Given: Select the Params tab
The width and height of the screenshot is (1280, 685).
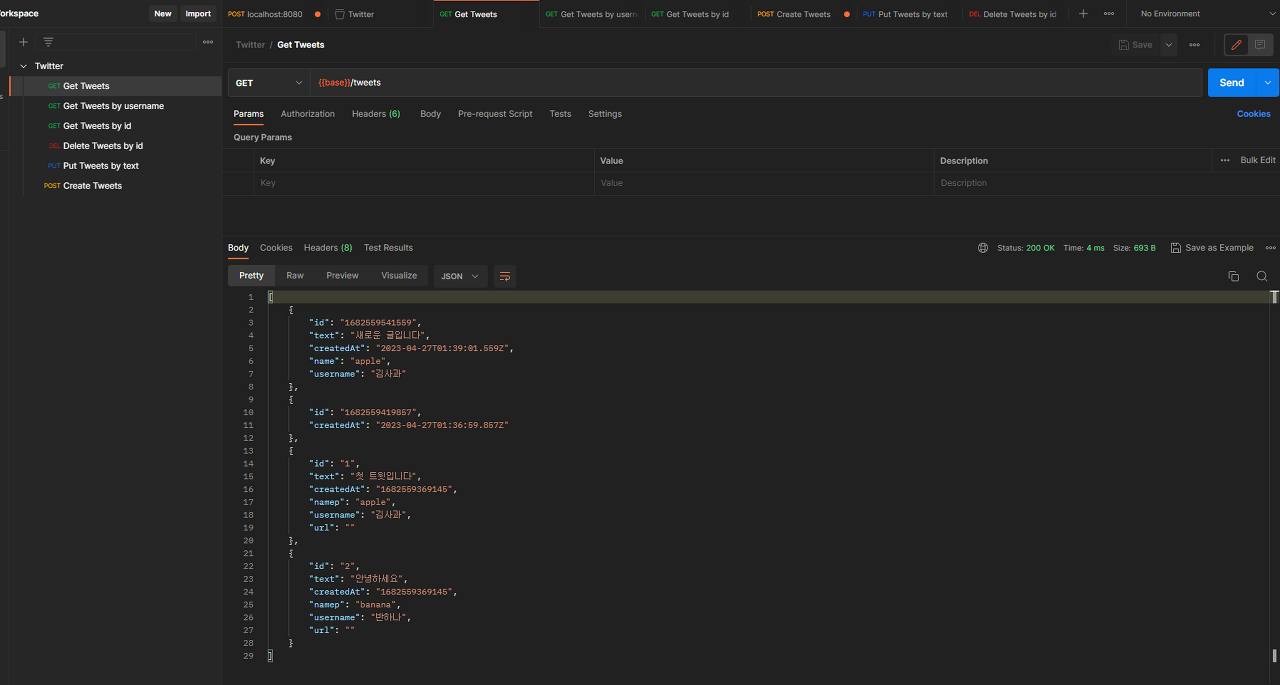Looking at the screenshot, I should pos(248,114).
